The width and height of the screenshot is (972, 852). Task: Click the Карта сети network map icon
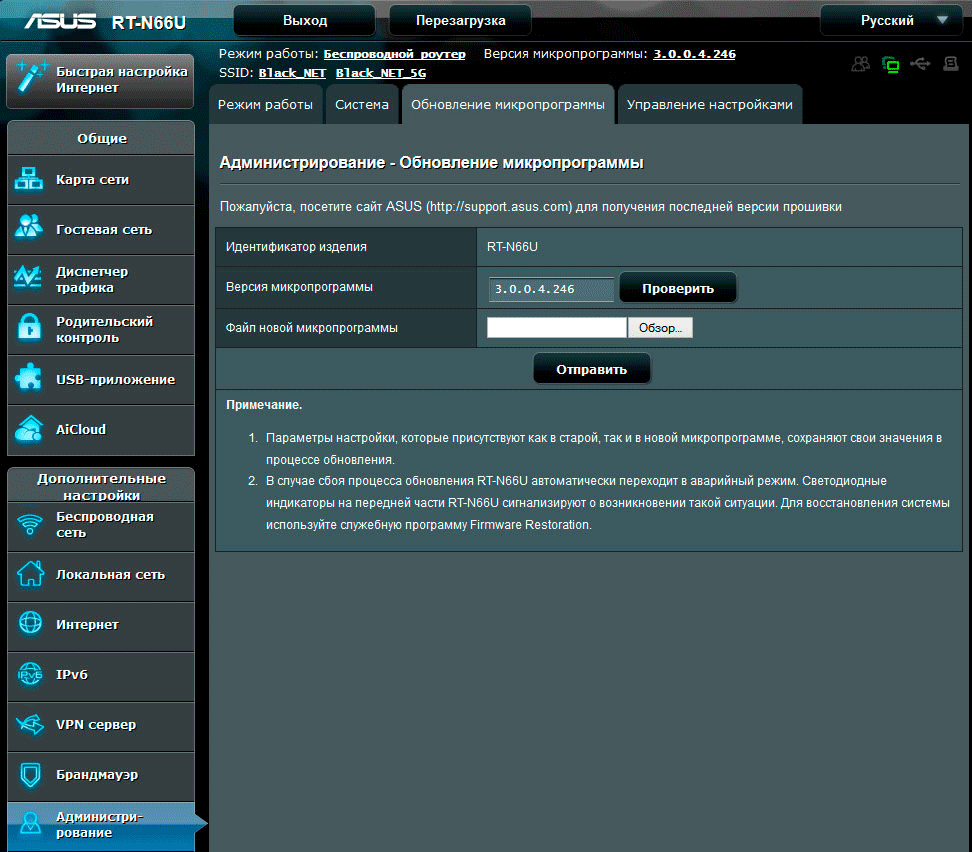tap(29, 179)
